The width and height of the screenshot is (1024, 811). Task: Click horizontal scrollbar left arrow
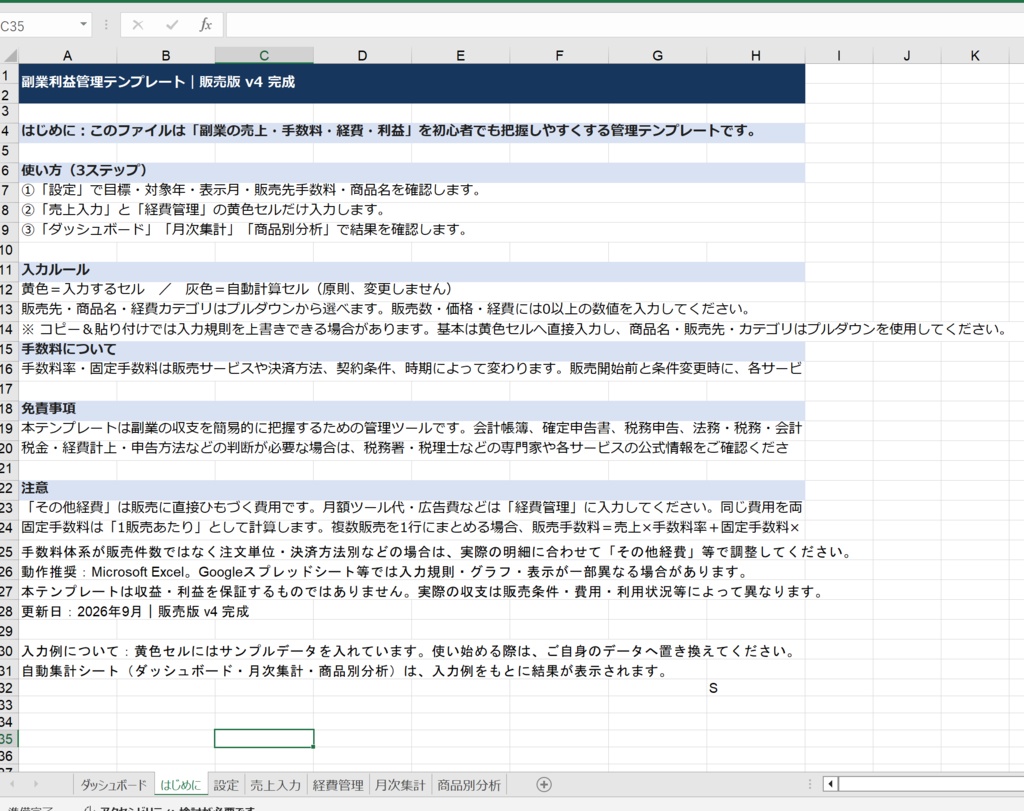point(831,784)
